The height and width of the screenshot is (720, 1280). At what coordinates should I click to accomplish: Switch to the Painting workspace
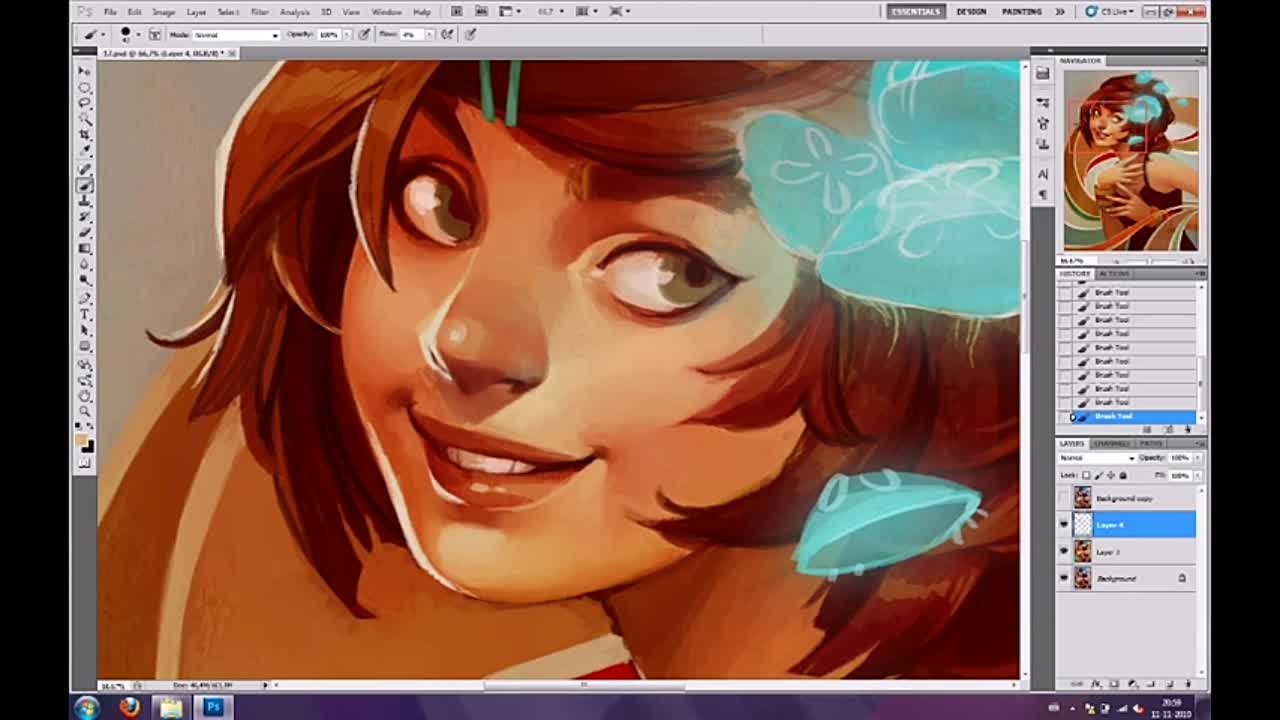point(1021,12)
